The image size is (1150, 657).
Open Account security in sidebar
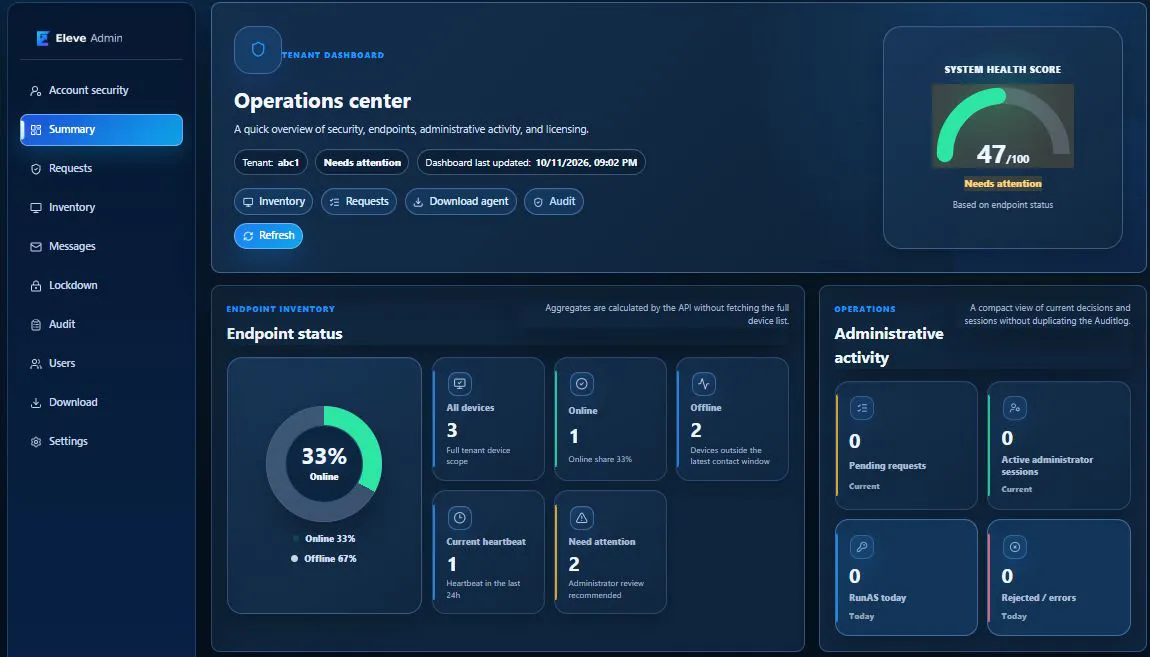[x=101, y=90]
